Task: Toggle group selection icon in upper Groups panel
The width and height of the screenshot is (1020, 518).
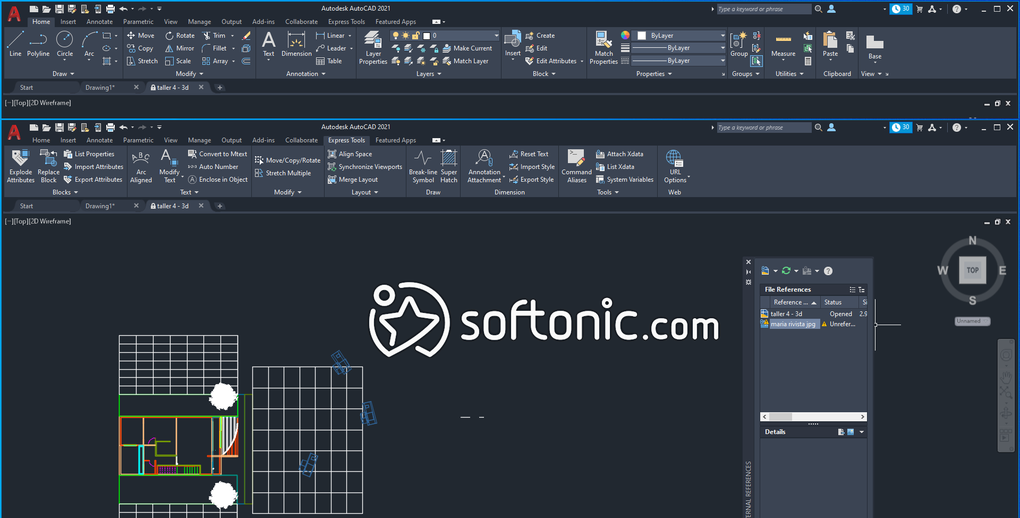Action: [756, 61]
